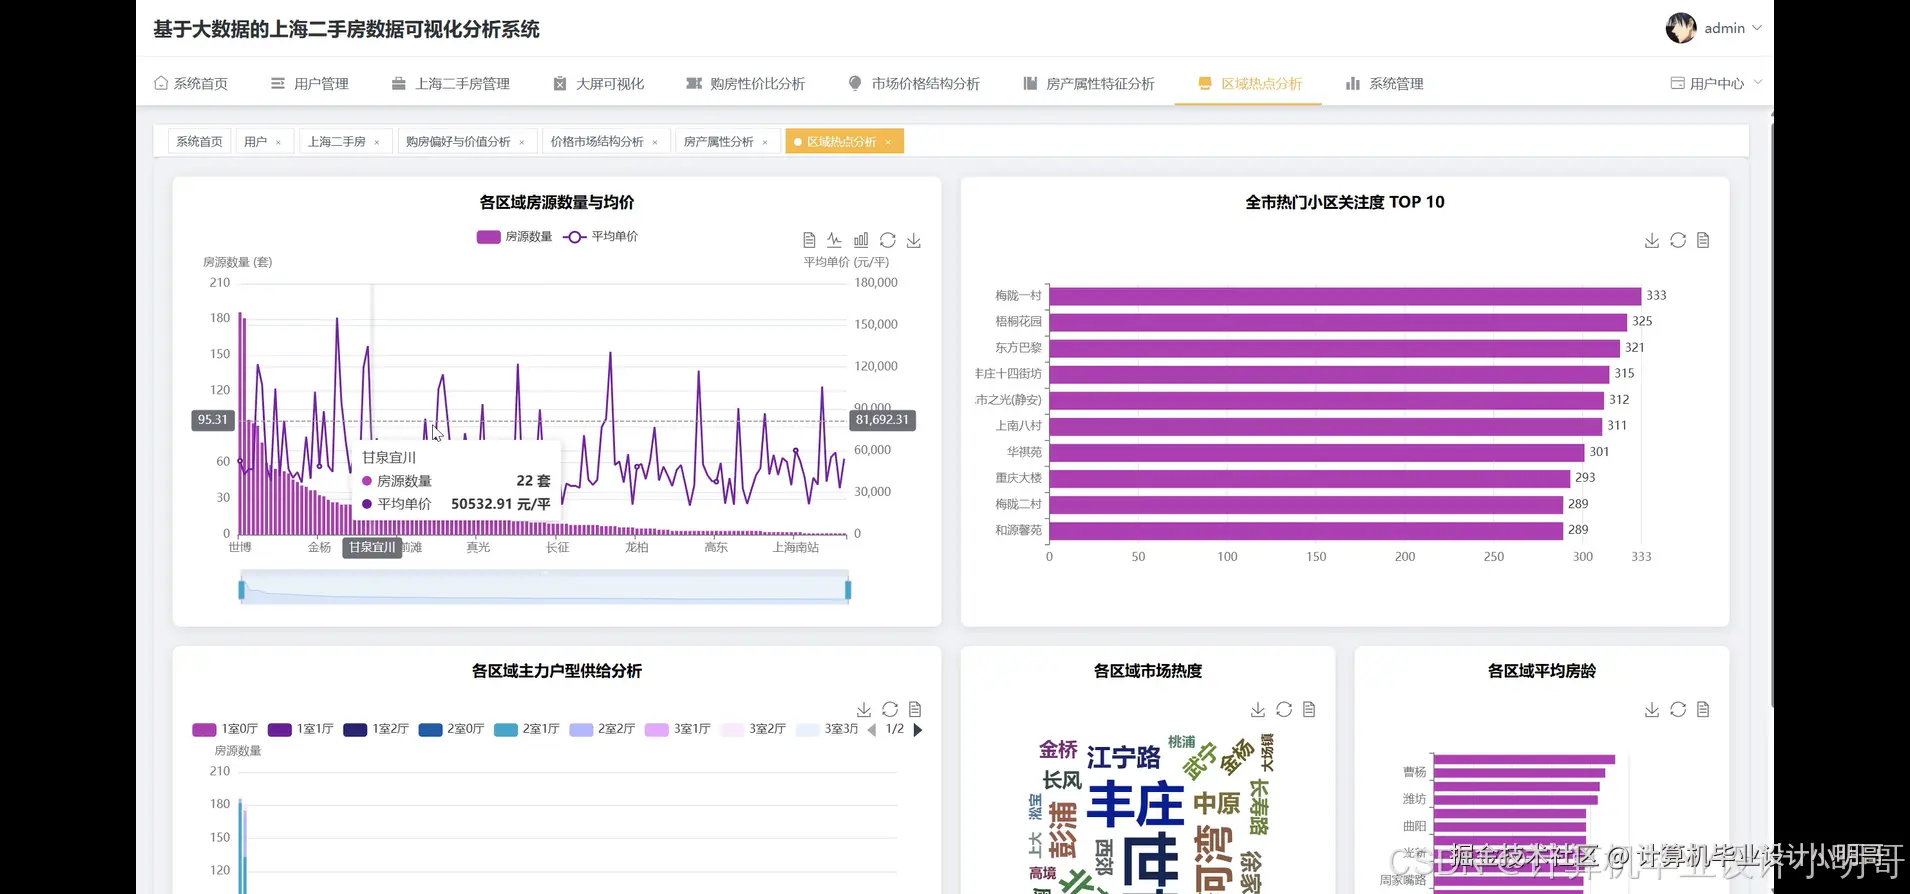This screenshot has height=894, width=1910.
Task: Open data view of the TOP 10 chart
Action: click(x=1703, y=240)
